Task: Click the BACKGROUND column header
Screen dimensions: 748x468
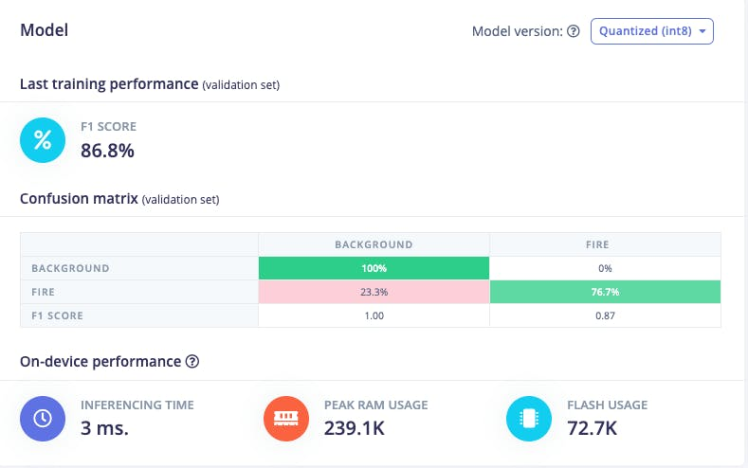Action: (374, 244)
